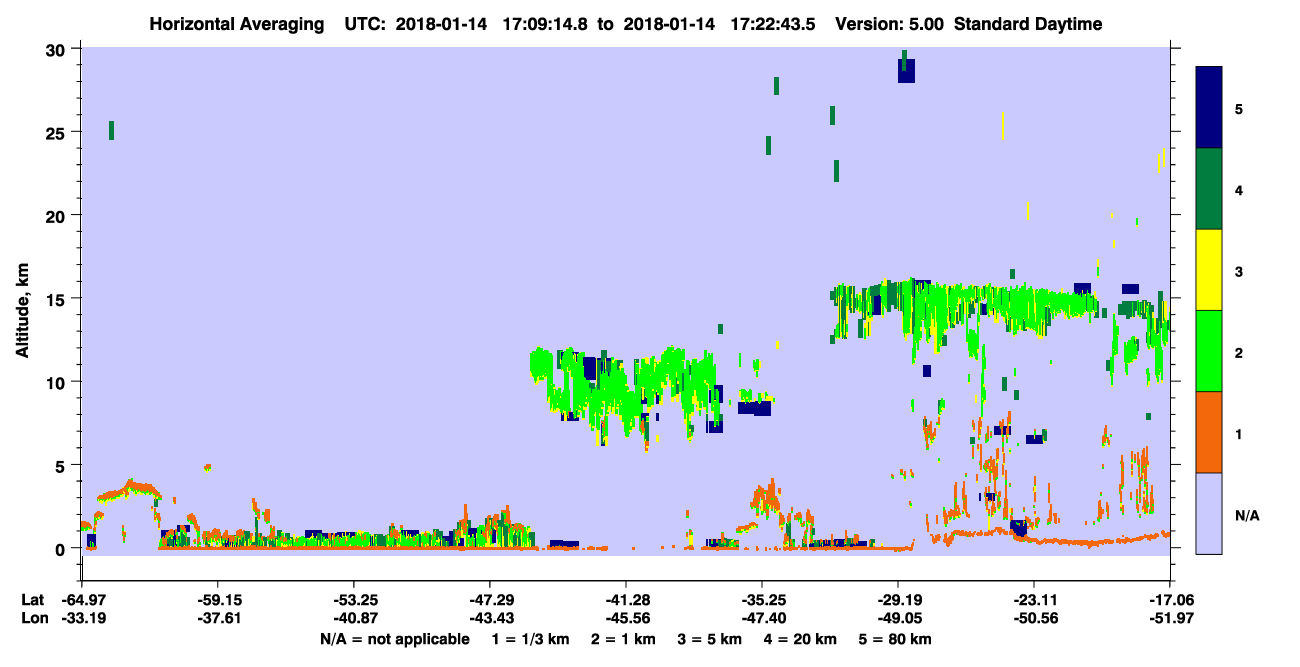Click the '5 = 80 km' legend text
This screenshot has height=667, width=1300.
(896, 639)
